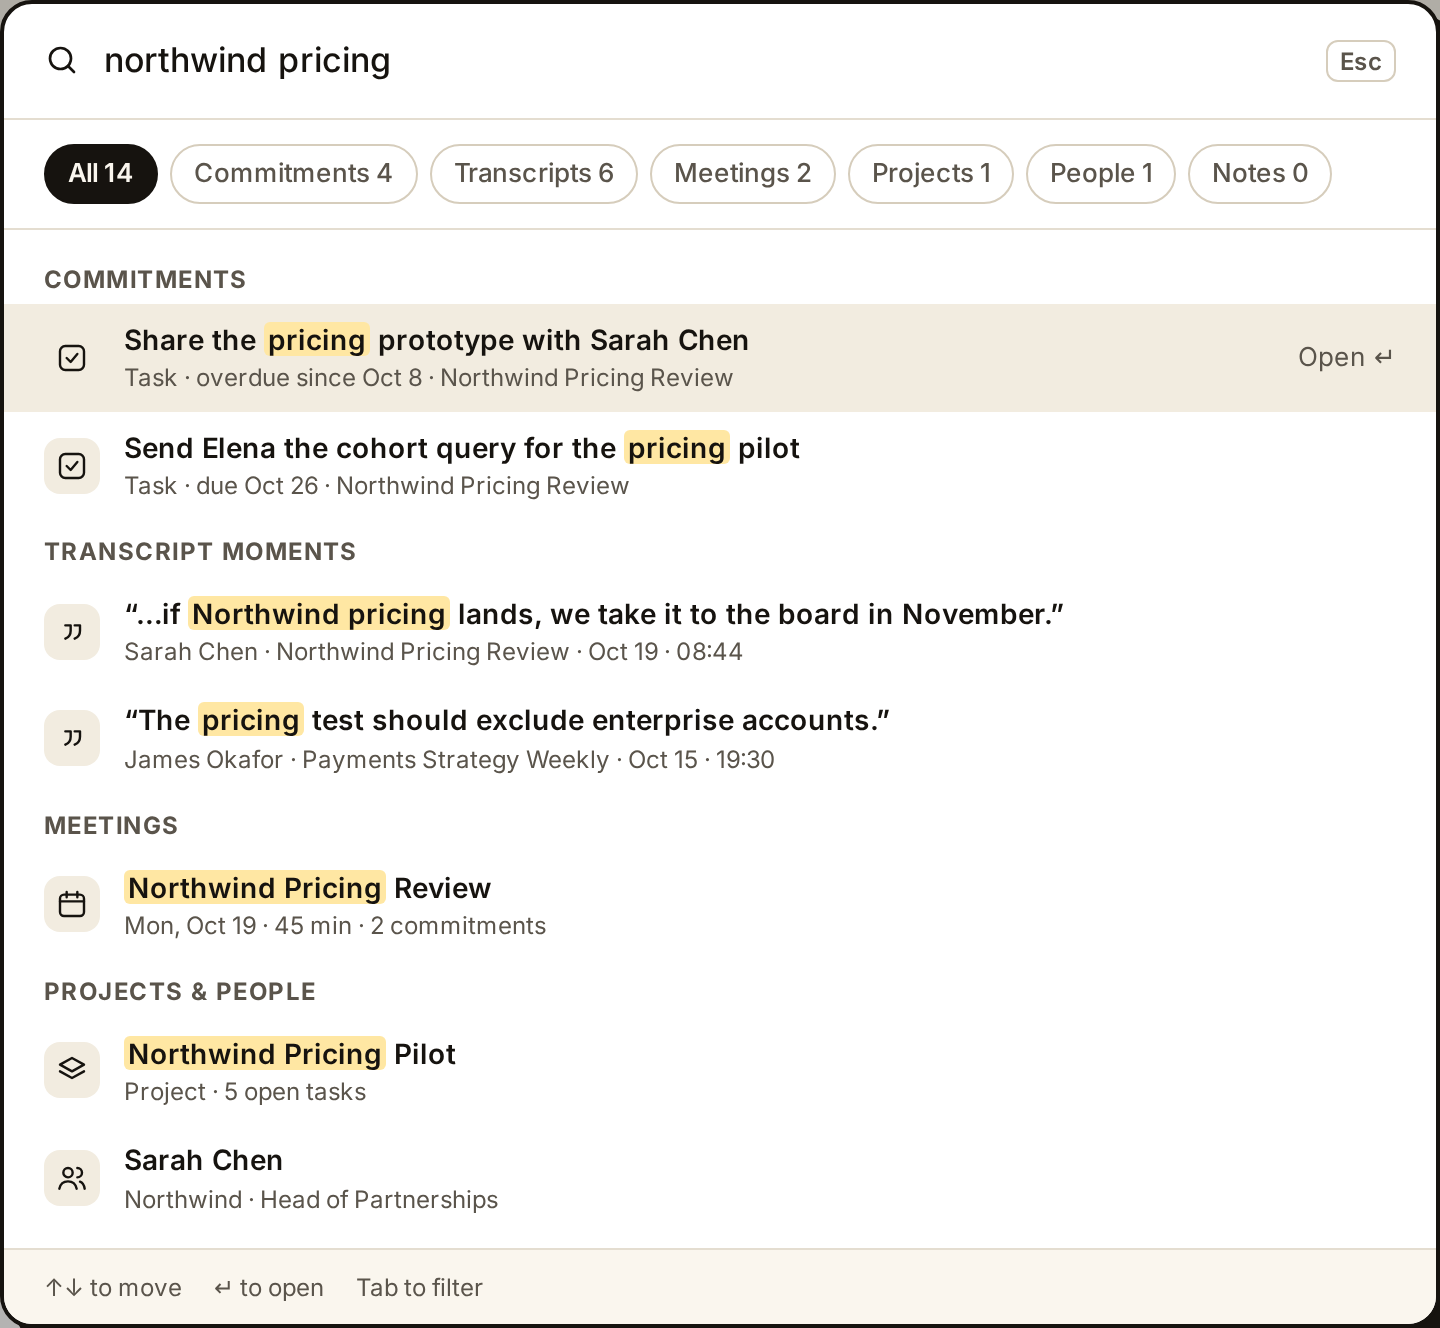Click the calendar icon for Northwind Pricing Review meeting
This screenshot has height=1328, width=1440.
(x=72, y=904)
